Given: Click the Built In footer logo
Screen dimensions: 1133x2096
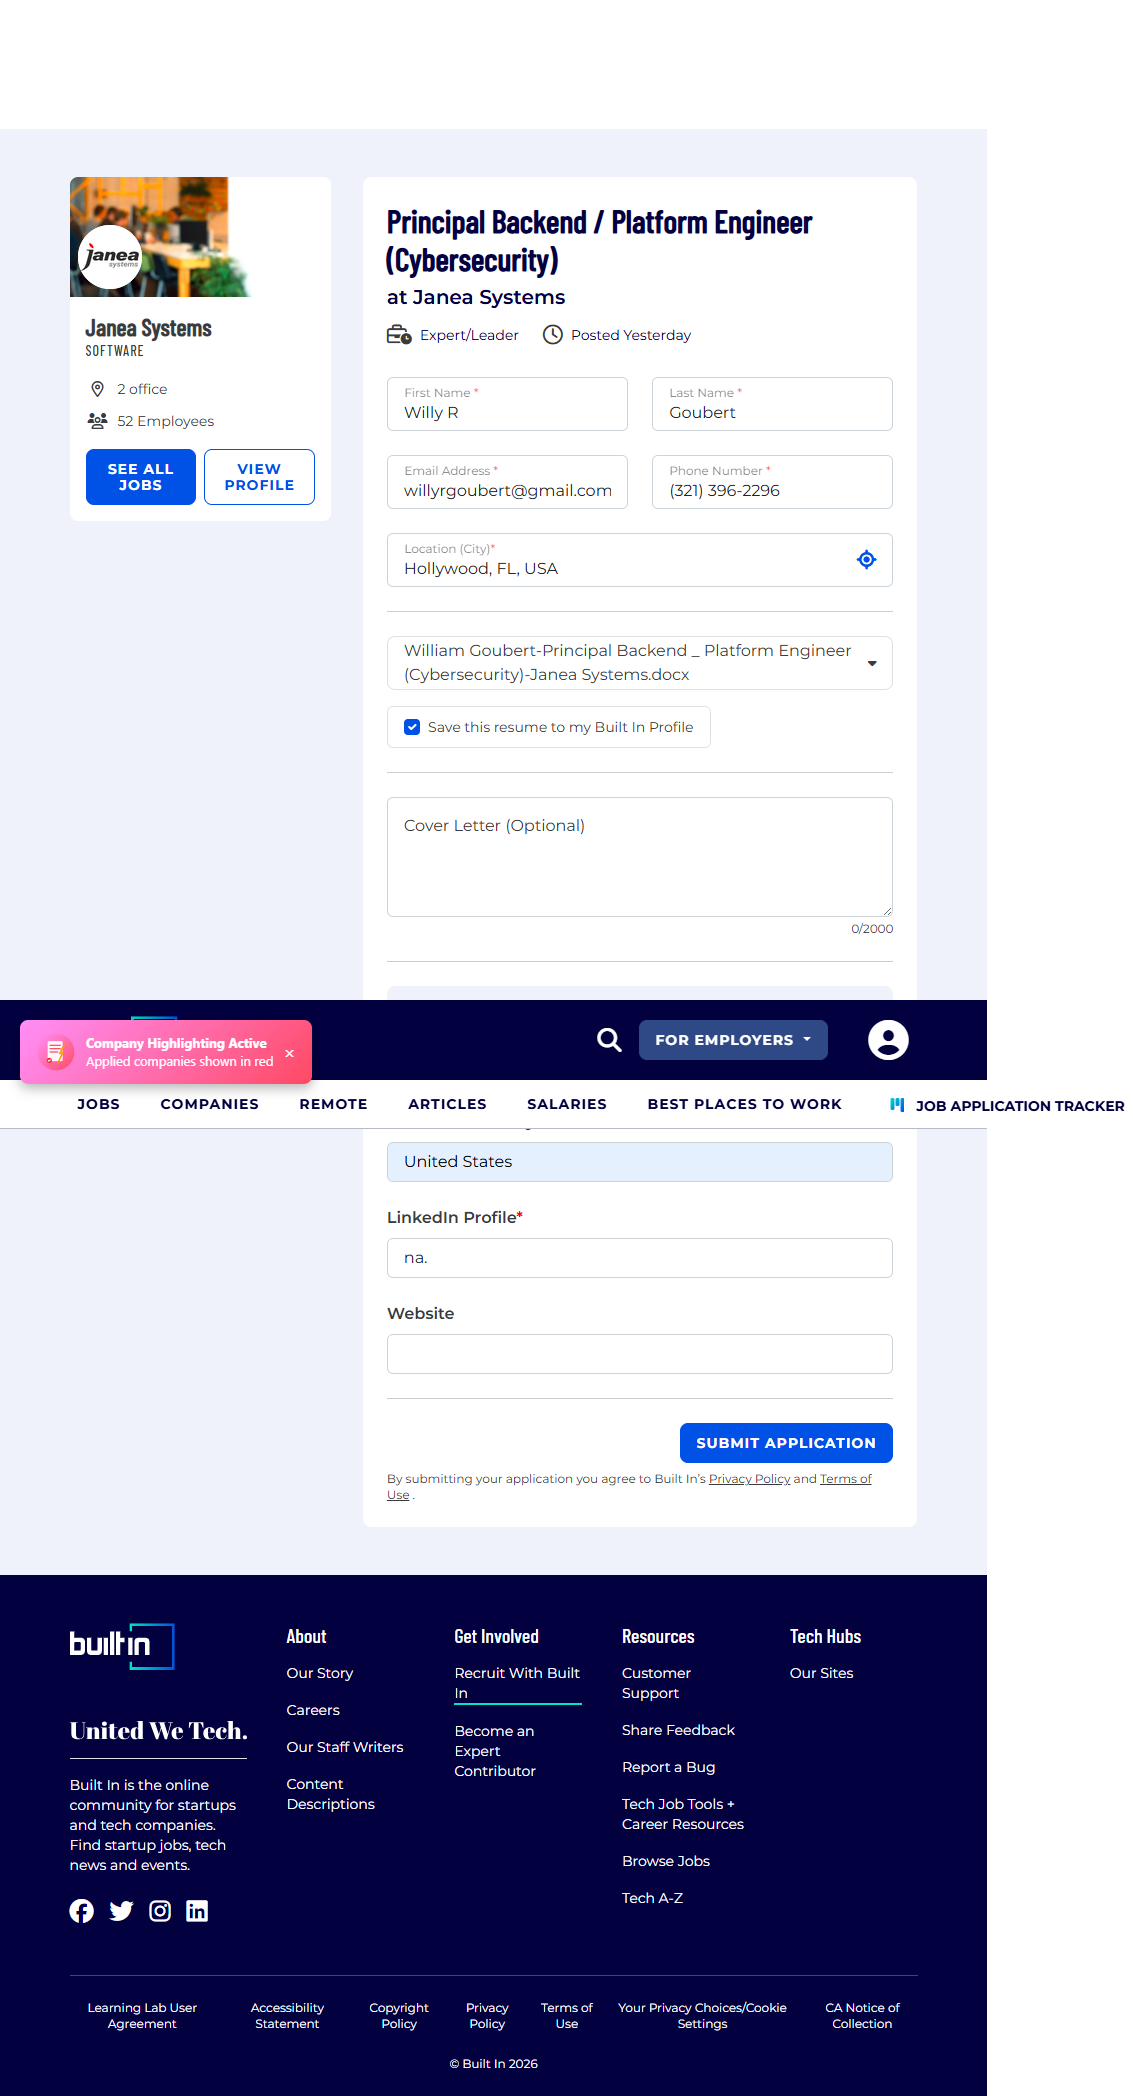Looking at the screenshot, I should (122, 1646).
